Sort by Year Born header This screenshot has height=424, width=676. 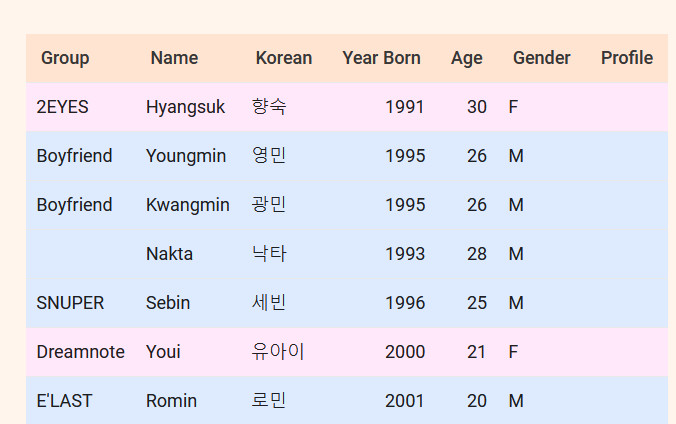coord(381,58)
